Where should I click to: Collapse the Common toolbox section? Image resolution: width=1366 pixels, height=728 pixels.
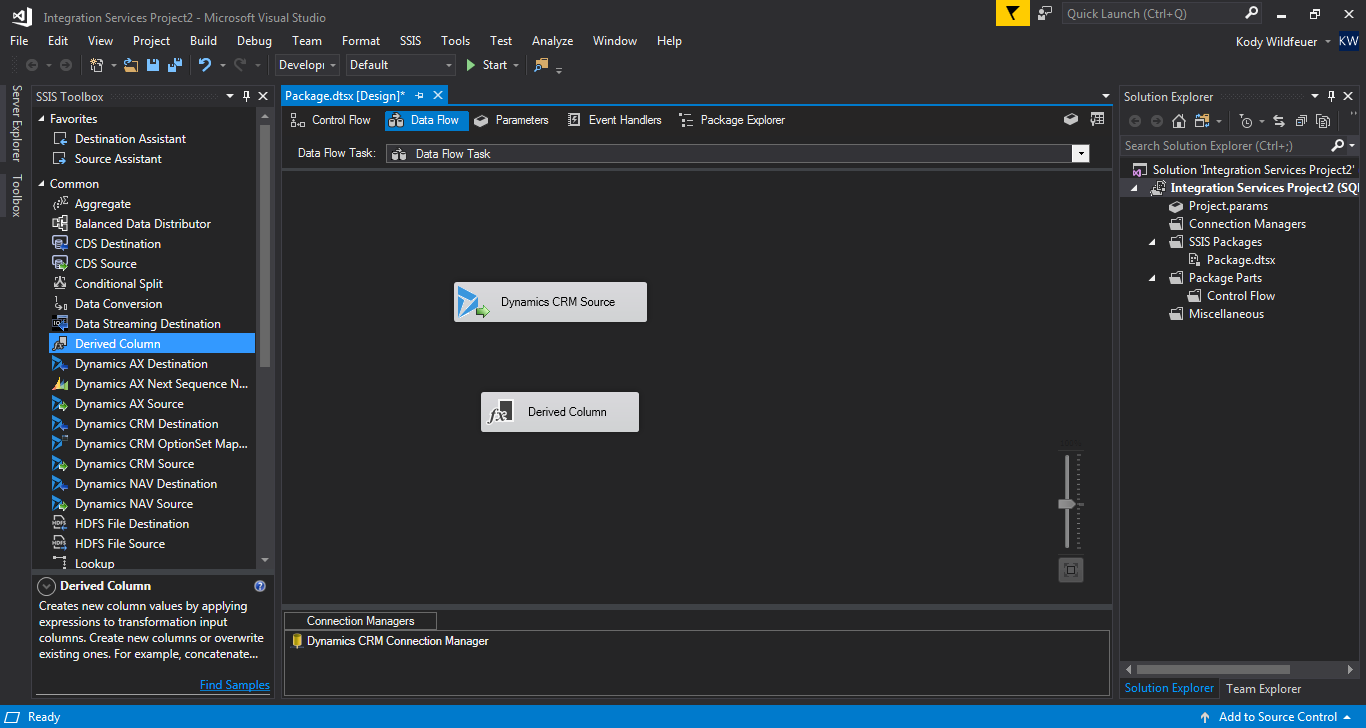(x=42, y=184)
